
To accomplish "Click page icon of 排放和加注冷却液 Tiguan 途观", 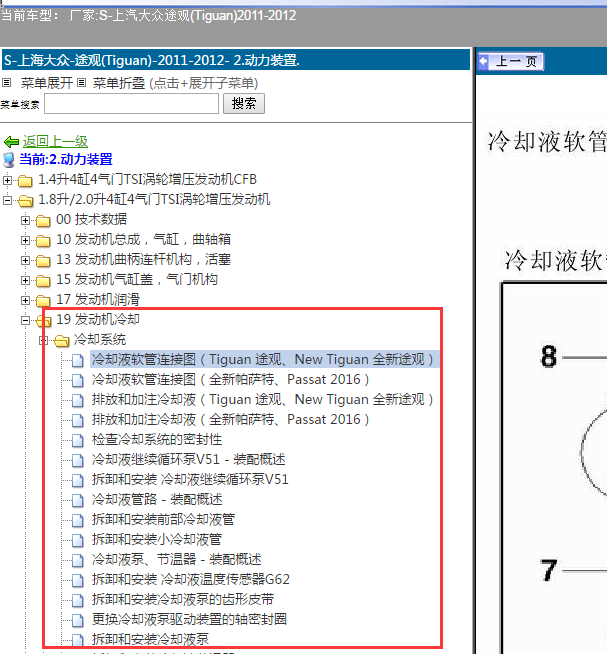I will (78, 400).
